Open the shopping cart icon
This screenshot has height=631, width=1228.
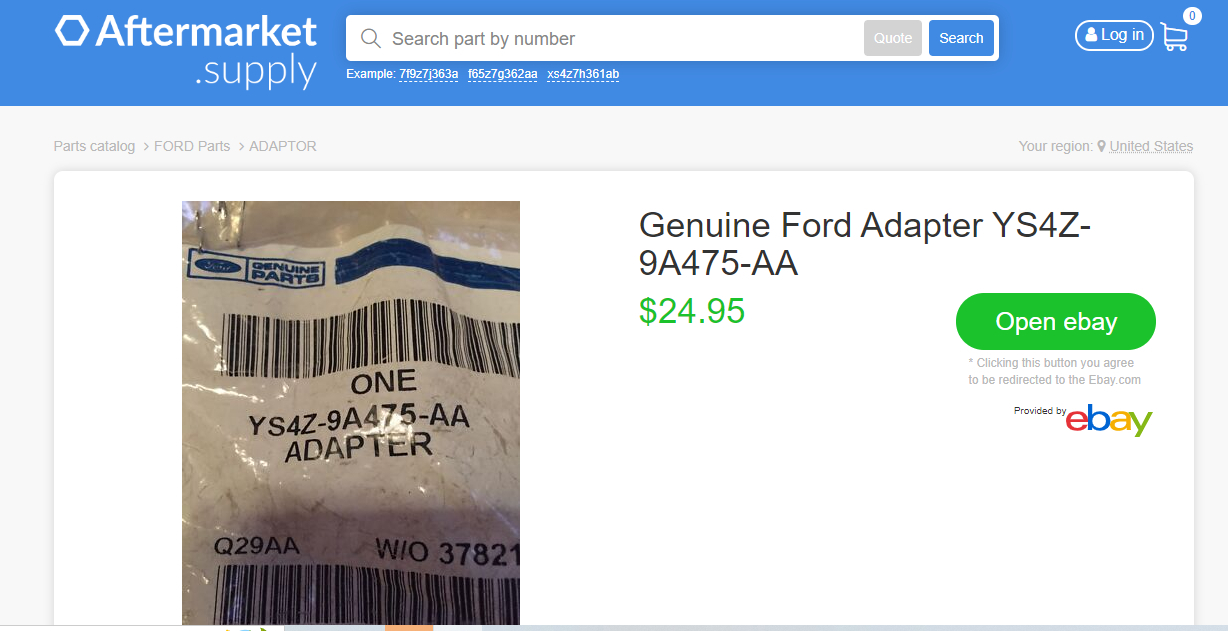pos(1174,37)
